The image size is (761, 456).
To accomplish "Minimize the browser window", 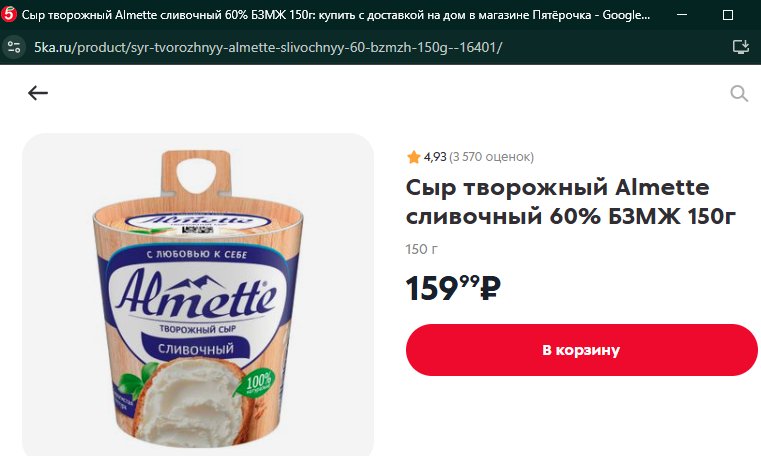I will [682, 15].
